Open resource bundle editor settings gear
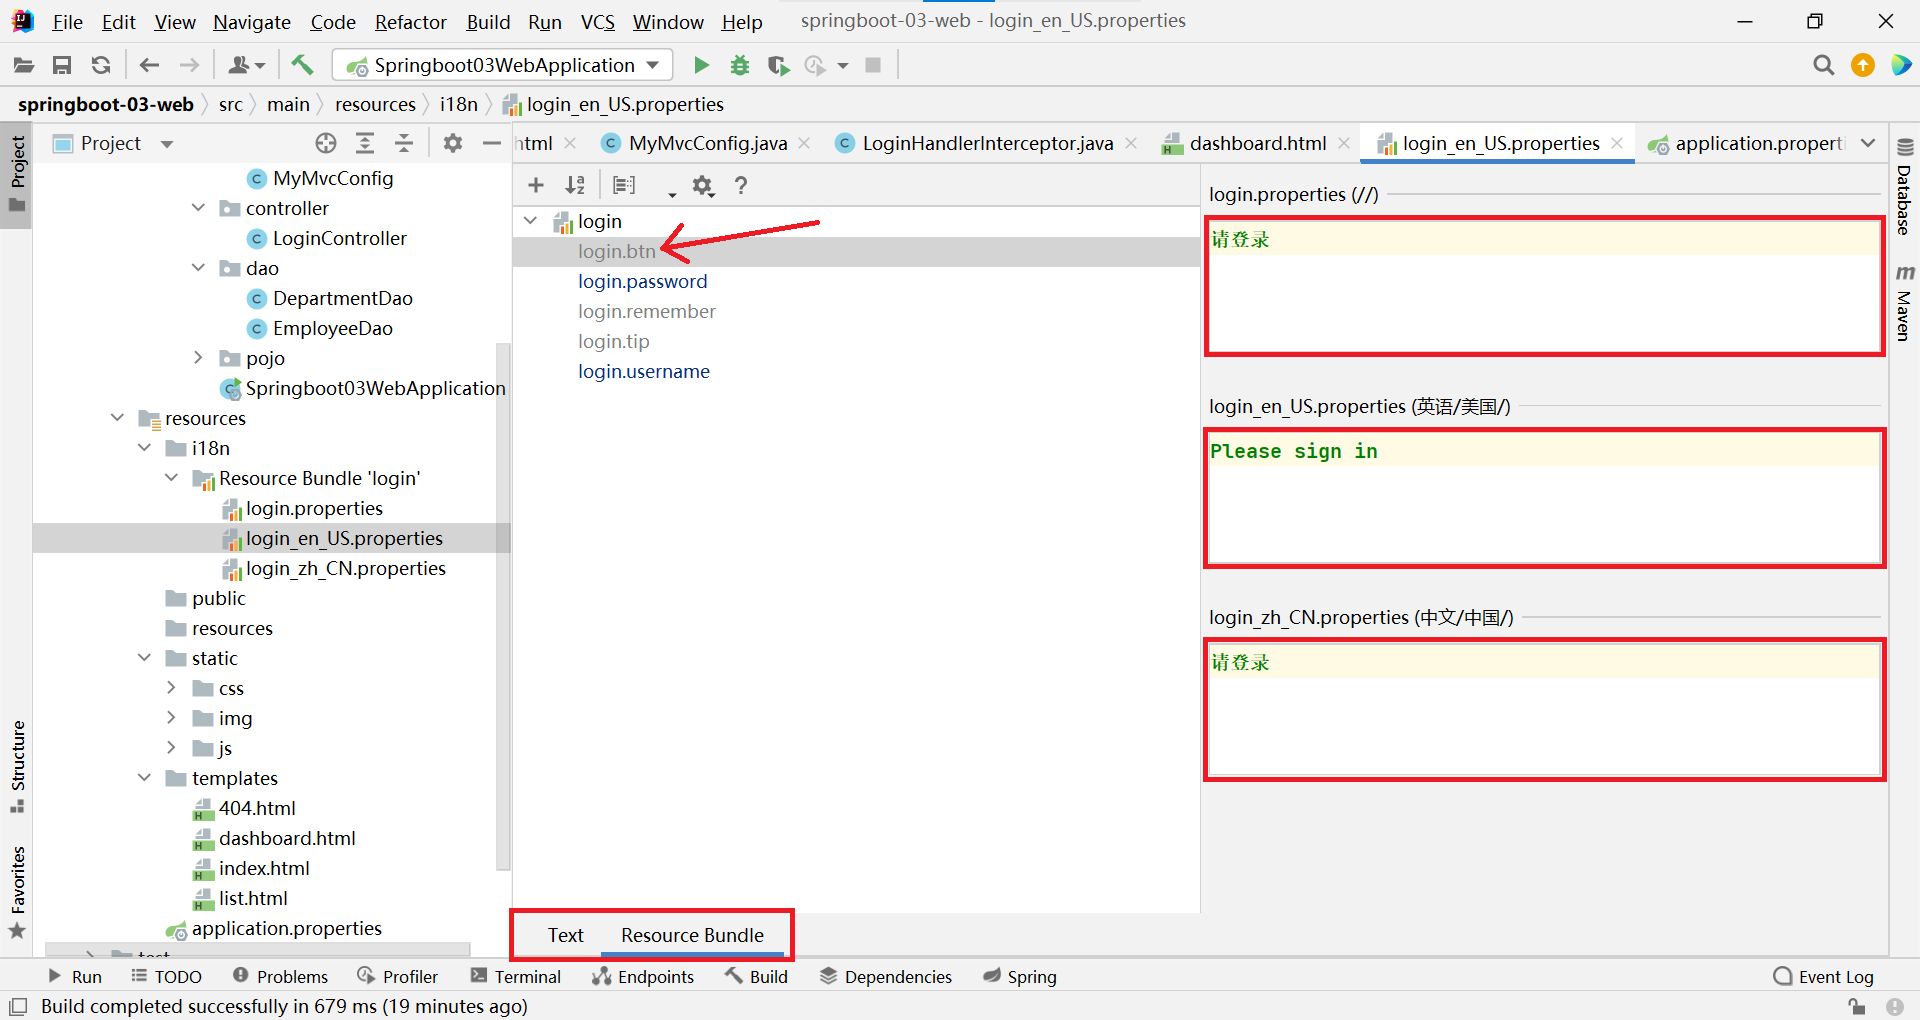Image resolution: width=1920 pixels, height=1020 pixels. pos(703,185)
